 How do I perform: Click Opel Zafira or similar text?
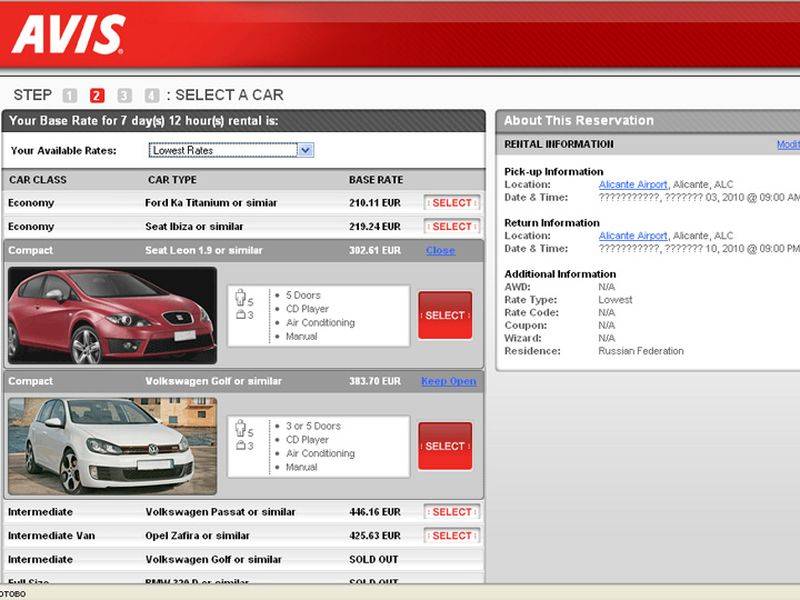click(197, 535)
